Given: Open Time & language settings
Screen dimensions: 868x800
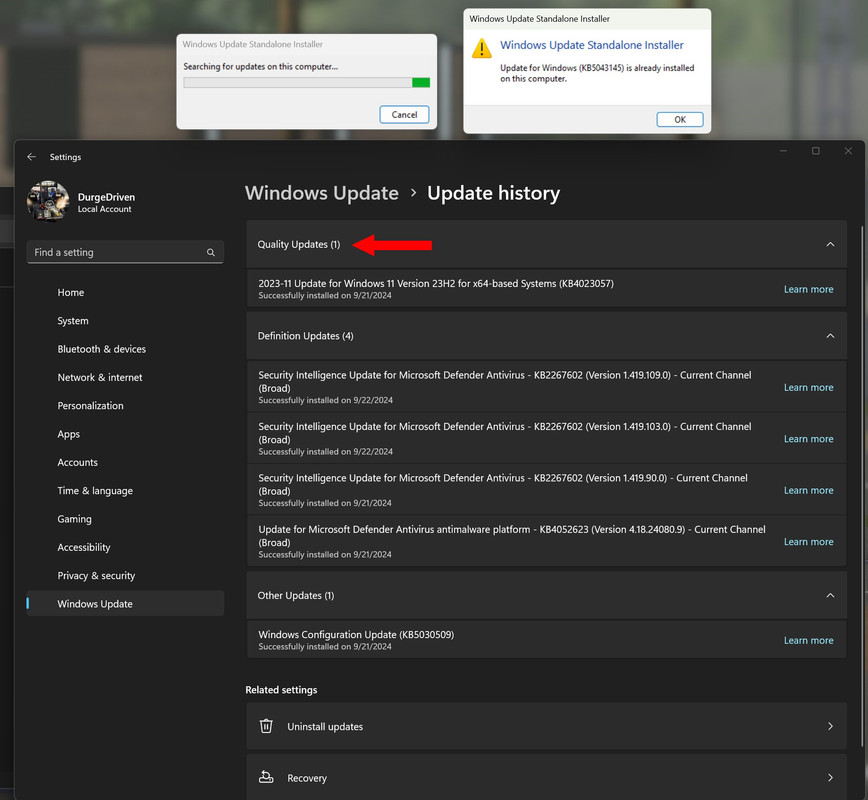Looking at the screenshot, I should (125, 490).
